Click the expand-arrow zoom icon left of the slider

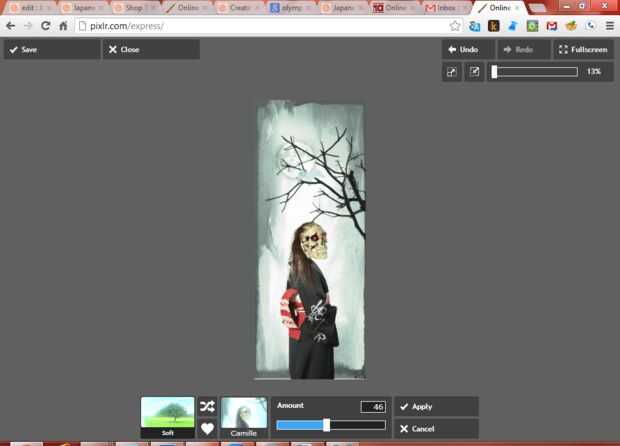point(452,72)
